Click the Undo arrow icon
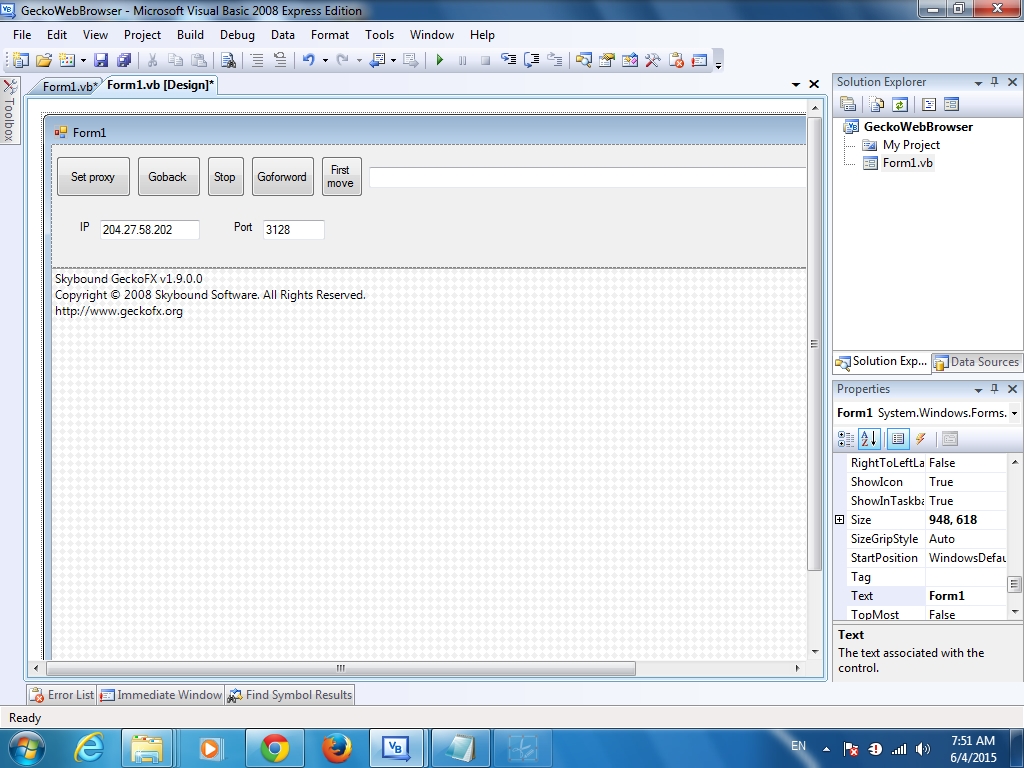The image size is (1024, 768). tap(308, 60)
